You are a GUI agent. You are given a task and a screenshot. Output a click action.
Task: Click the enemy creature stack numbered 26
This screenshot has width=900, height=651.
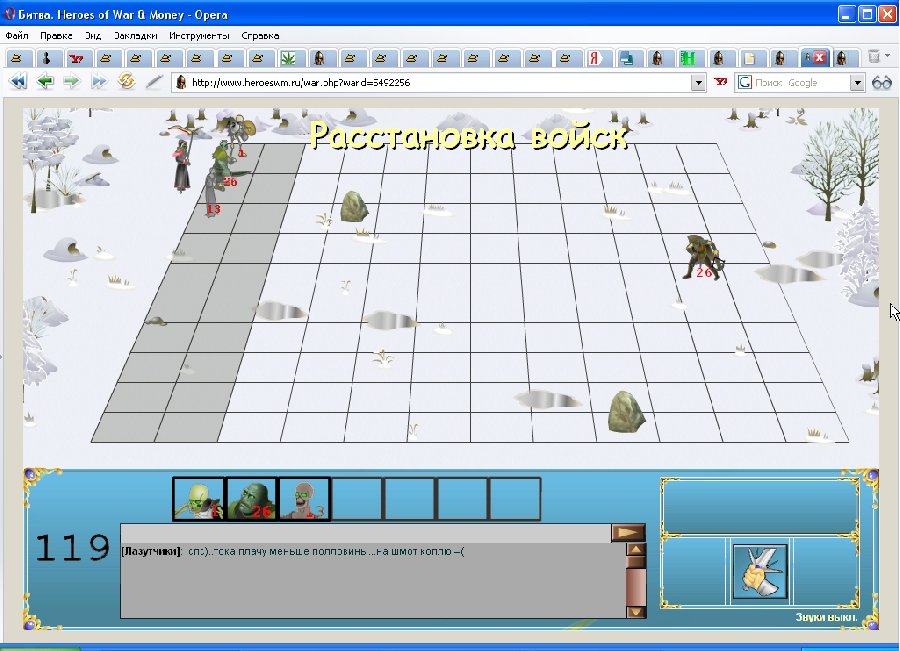pos(703,256)
